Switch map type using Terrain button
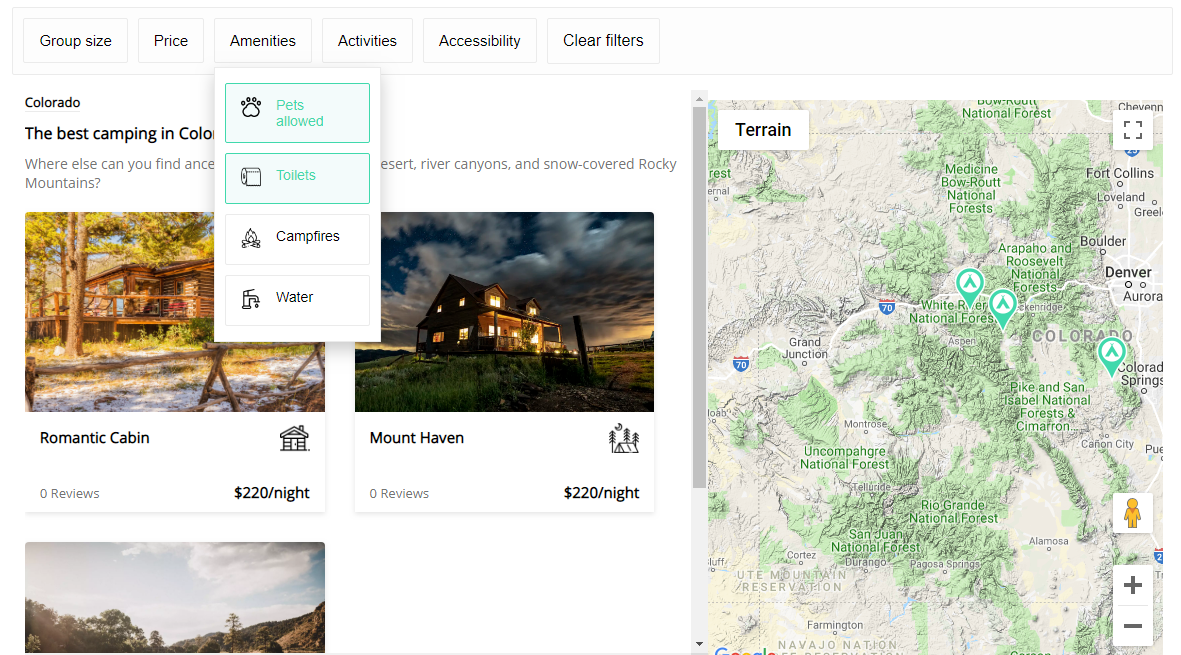Viewport: 1181px width, 655px height. tap(763, 129)
